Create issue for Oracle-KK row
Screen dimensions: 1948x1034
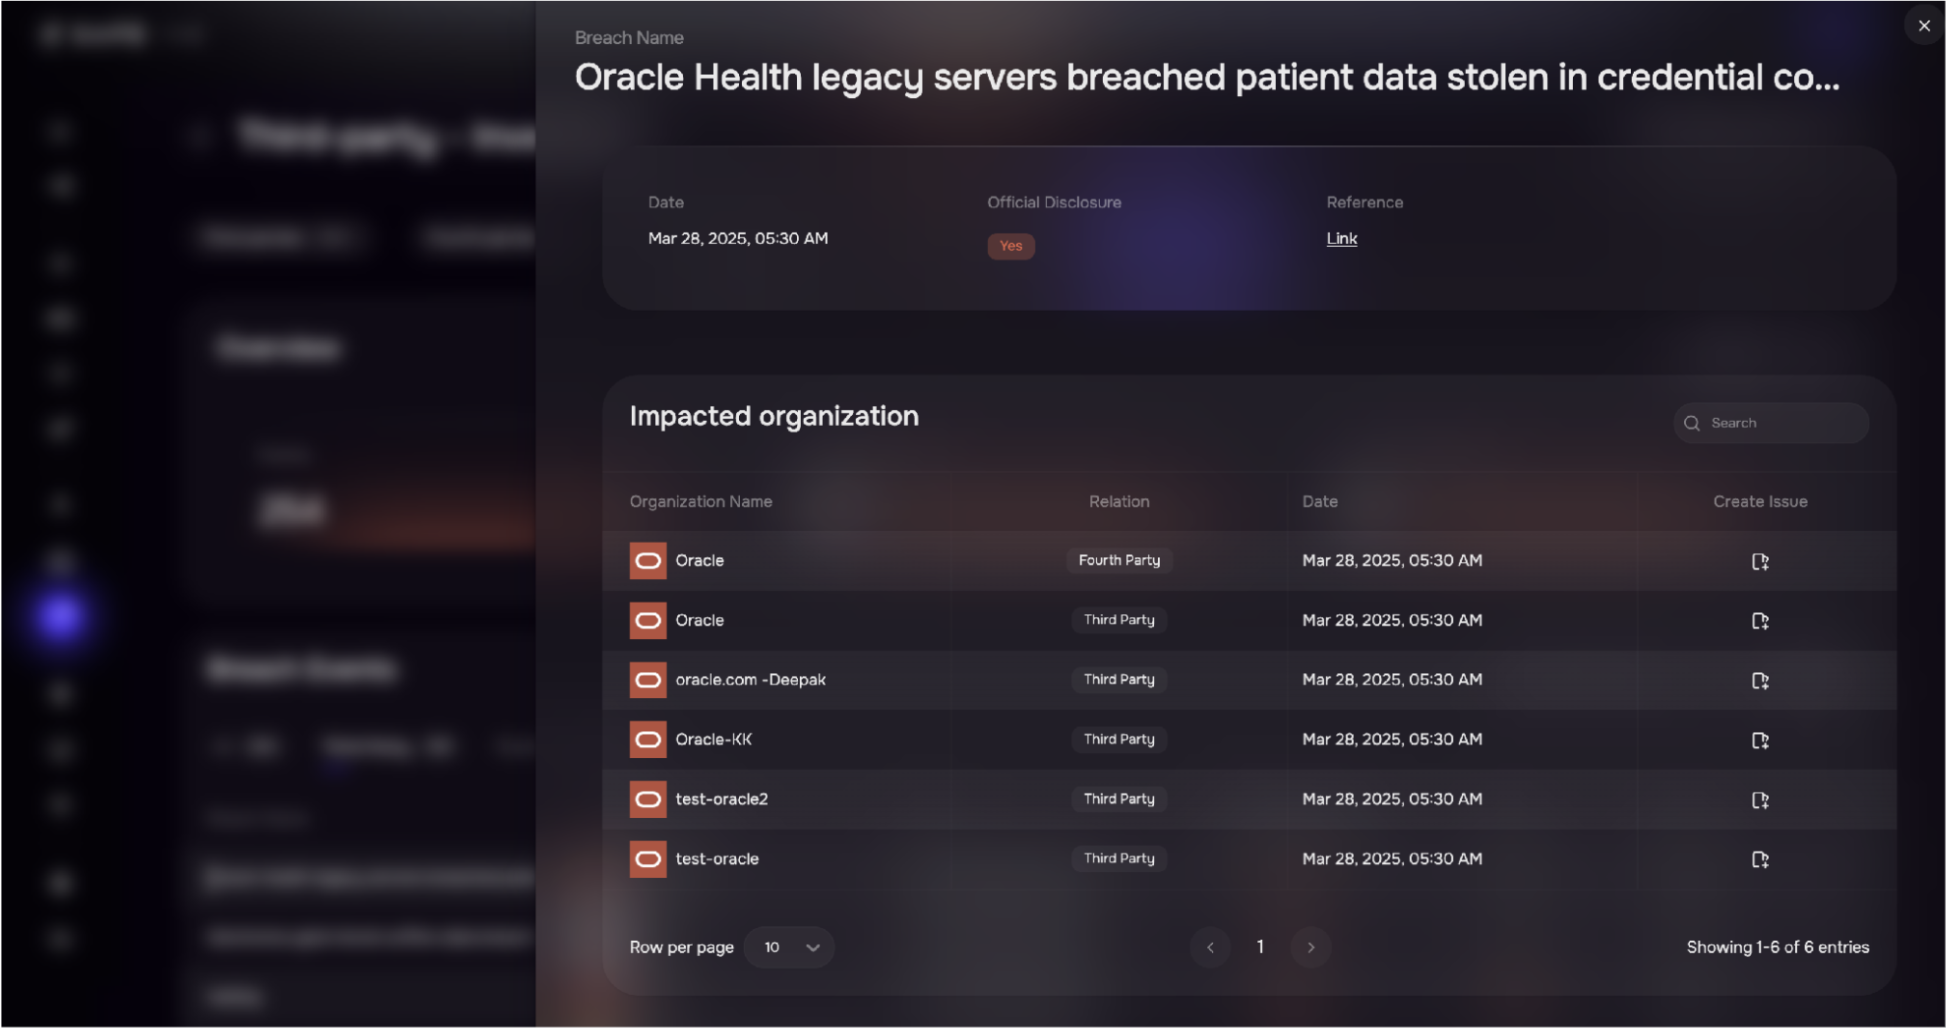tap(1760, 740)
